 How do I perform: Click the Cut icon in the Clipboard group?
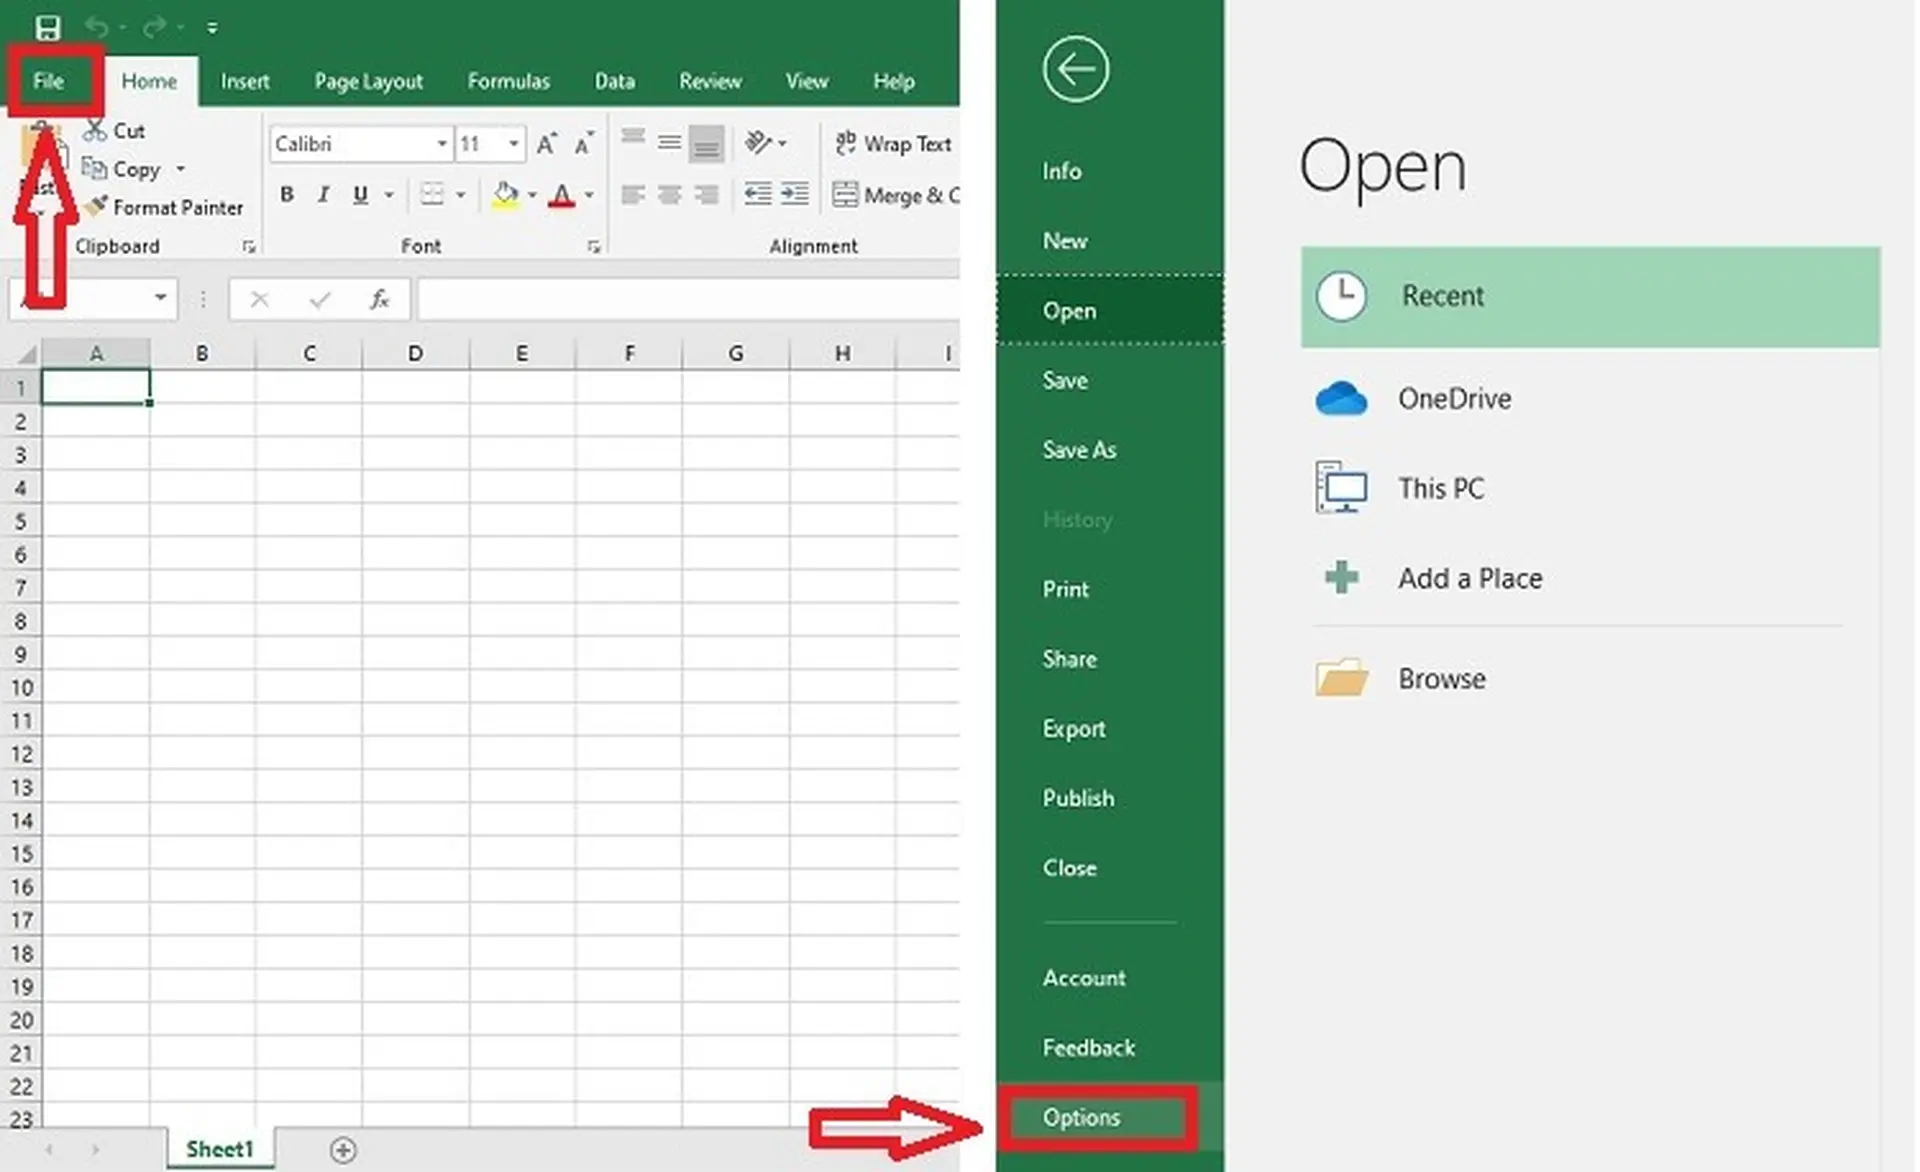(x=95, y=130)
